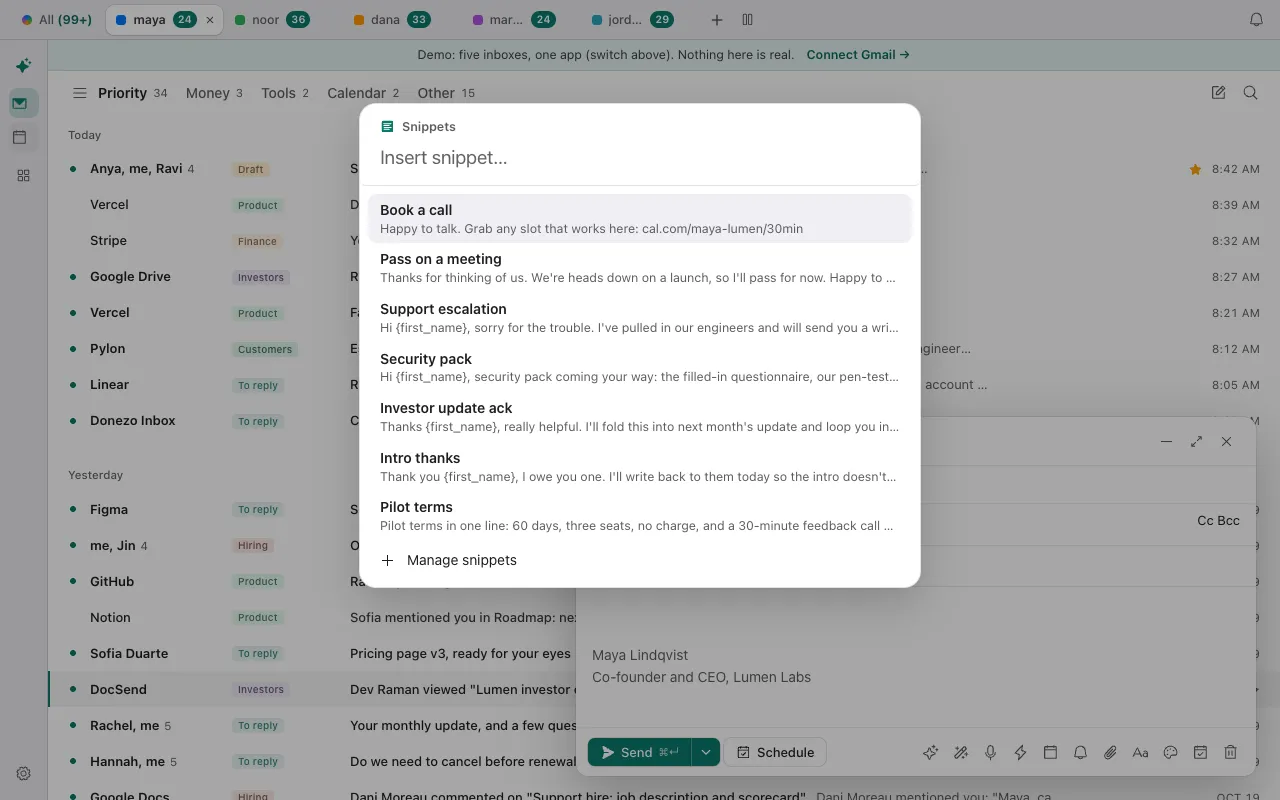The width and height of the screenshot is (1280, 800).
Task: Start dictation with the microphone icon
Action: click(x=990, y=753)
